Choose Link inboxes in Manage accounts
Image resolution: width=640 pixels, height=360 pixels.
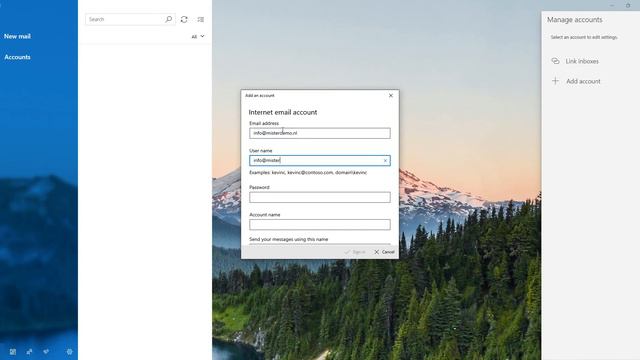(582, 61)
